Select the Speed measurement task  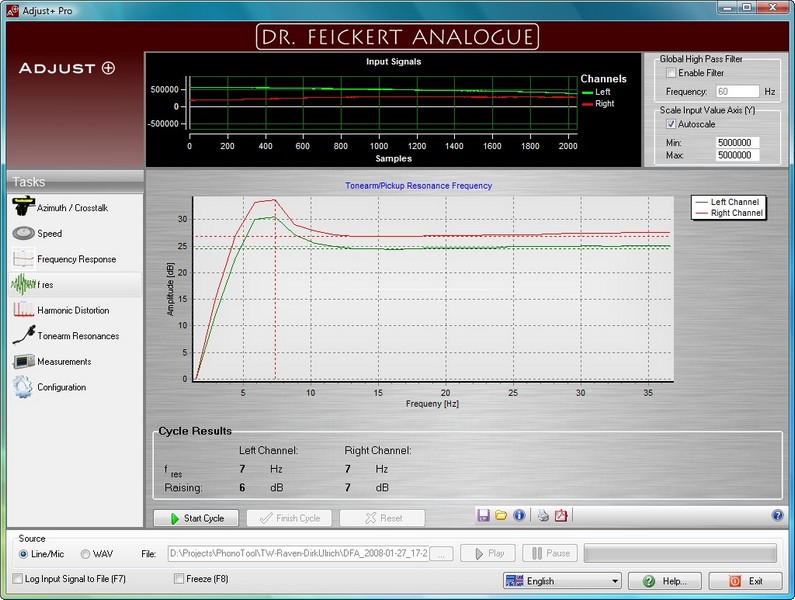(x=49, y=234)
